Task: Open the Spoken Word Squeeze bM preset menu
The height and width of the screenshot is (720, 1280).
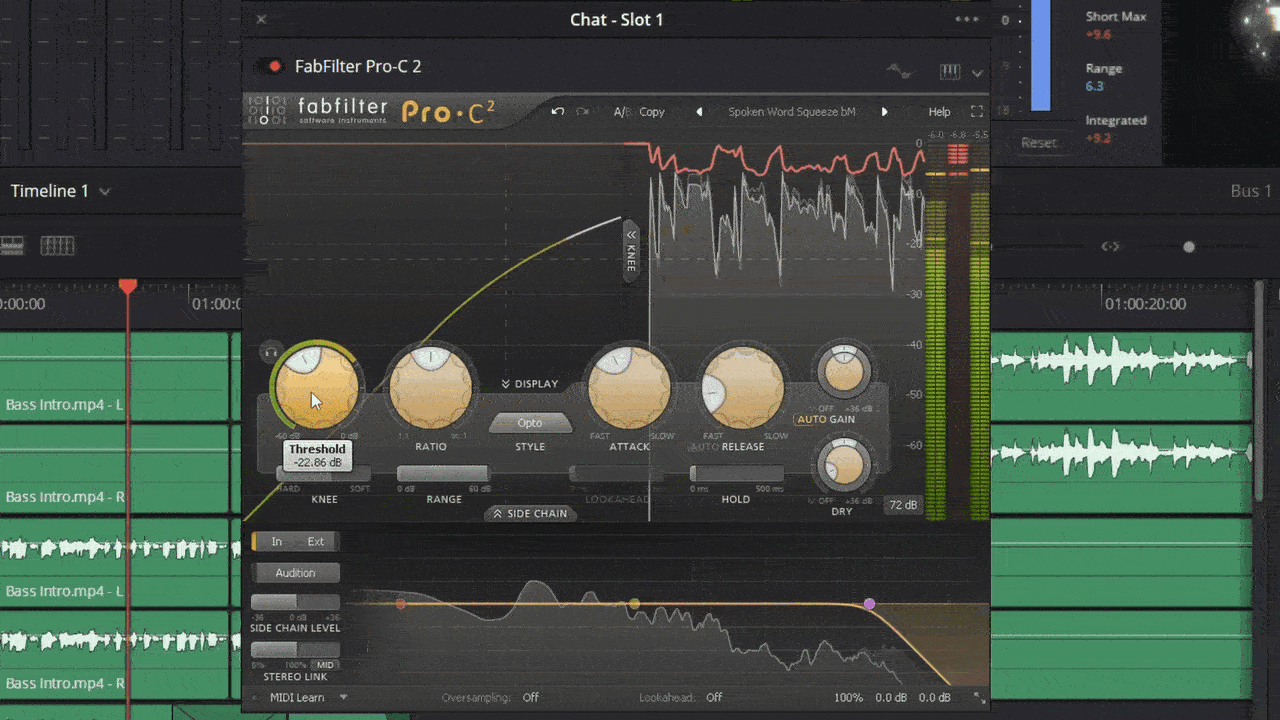Action: [x=792, y=112]
